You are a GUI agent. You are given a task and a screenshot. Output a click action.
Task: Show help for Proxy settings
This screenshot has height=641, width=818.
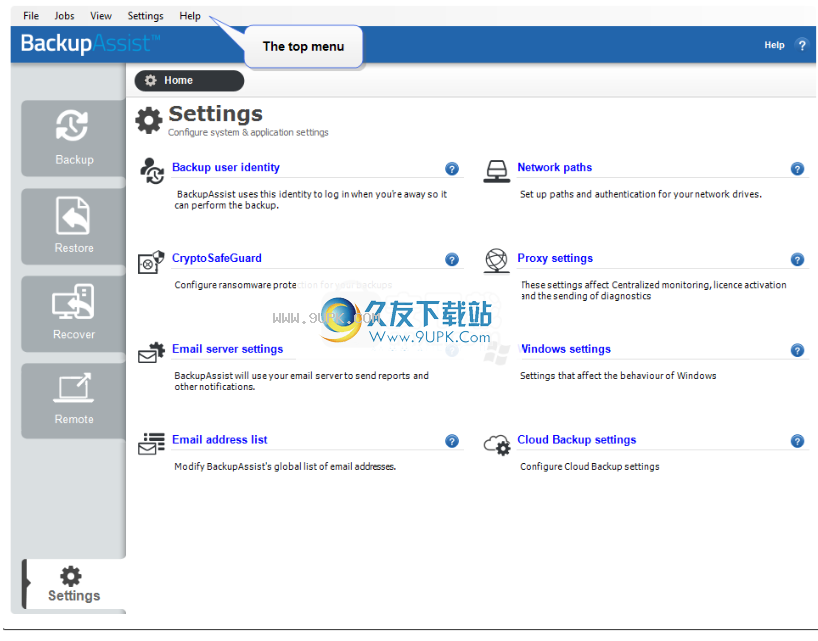(x=797, y=259)
